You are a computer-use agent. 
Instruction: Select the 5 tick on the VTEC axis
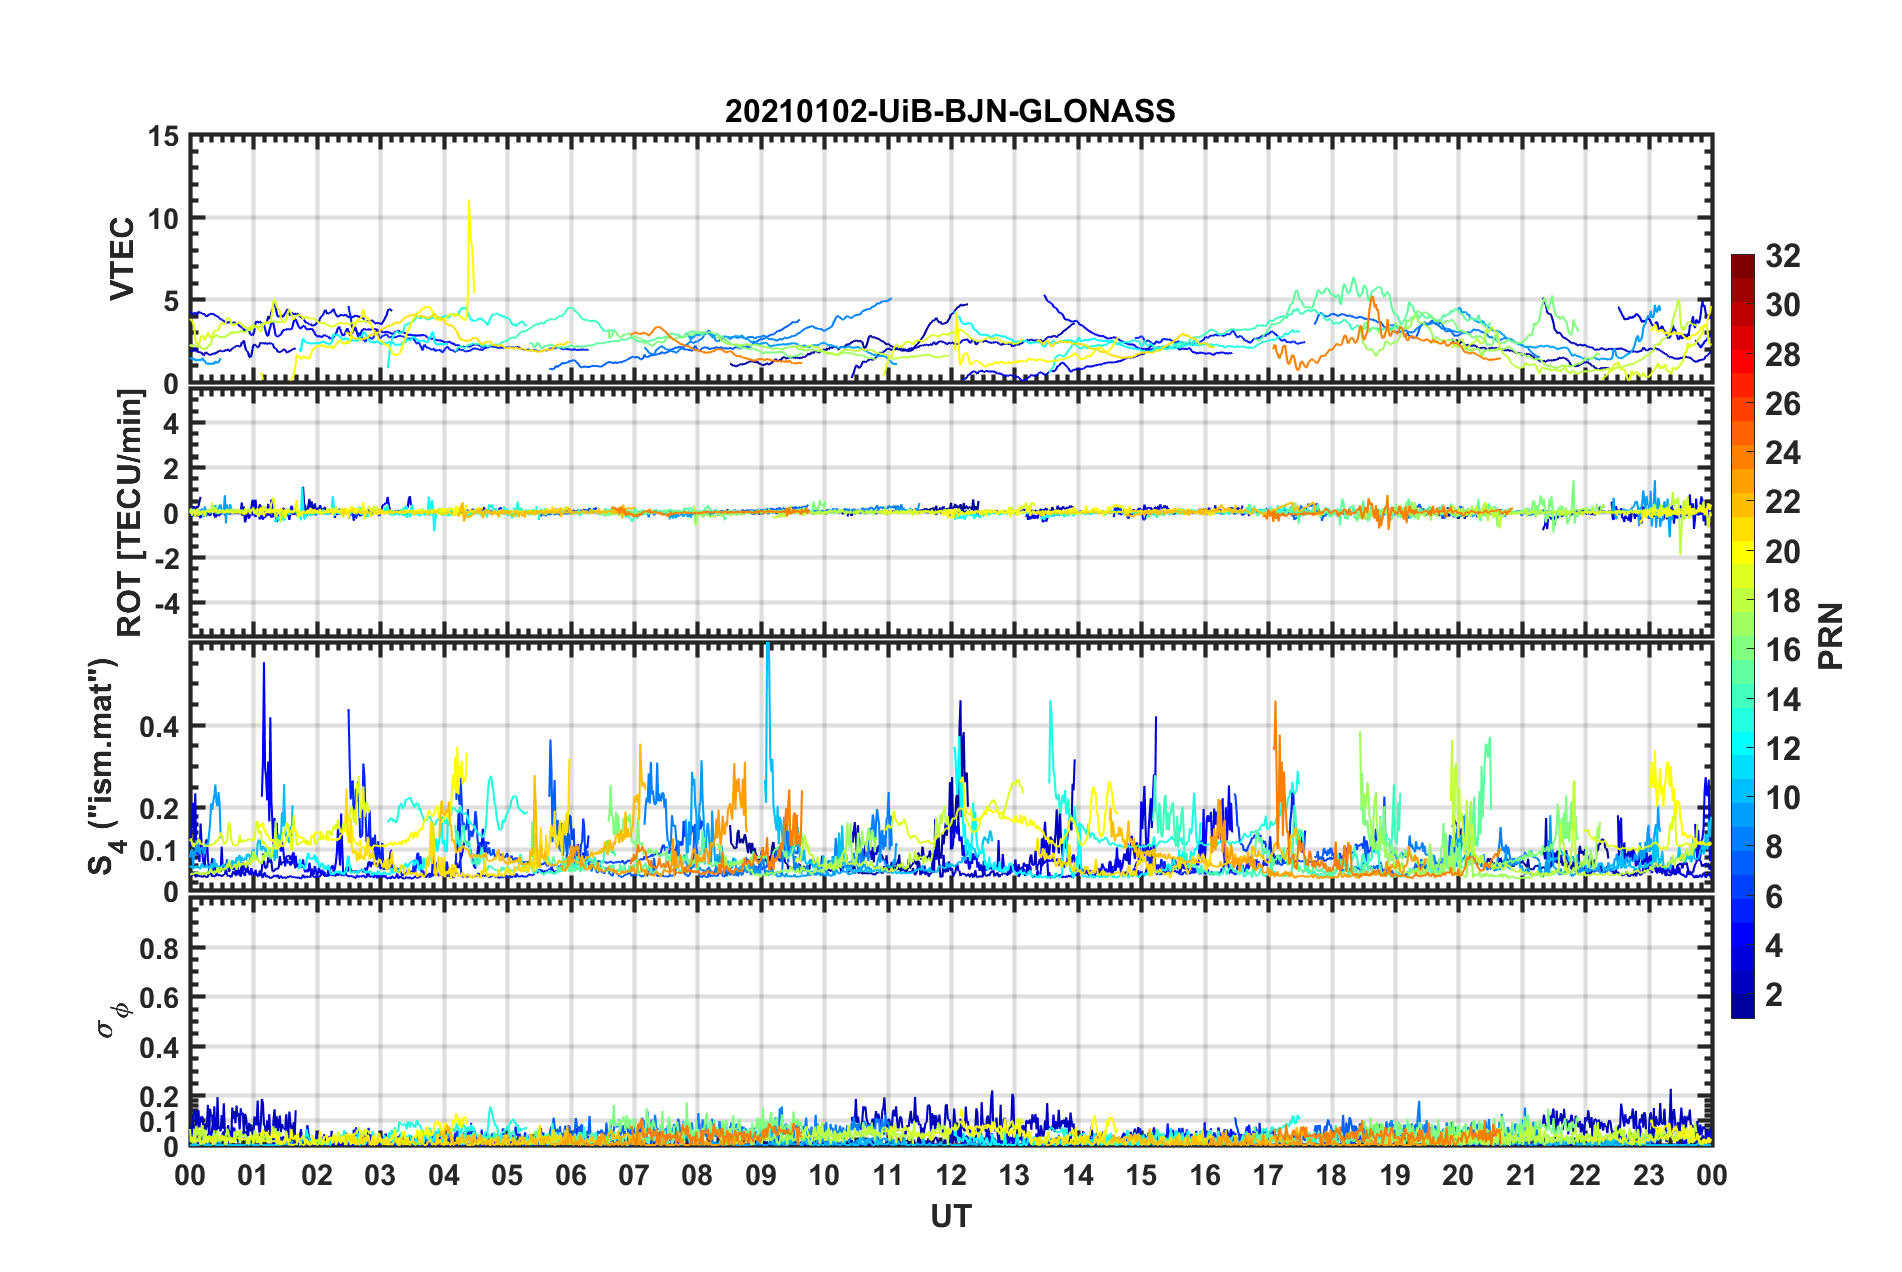click(171, 302)
